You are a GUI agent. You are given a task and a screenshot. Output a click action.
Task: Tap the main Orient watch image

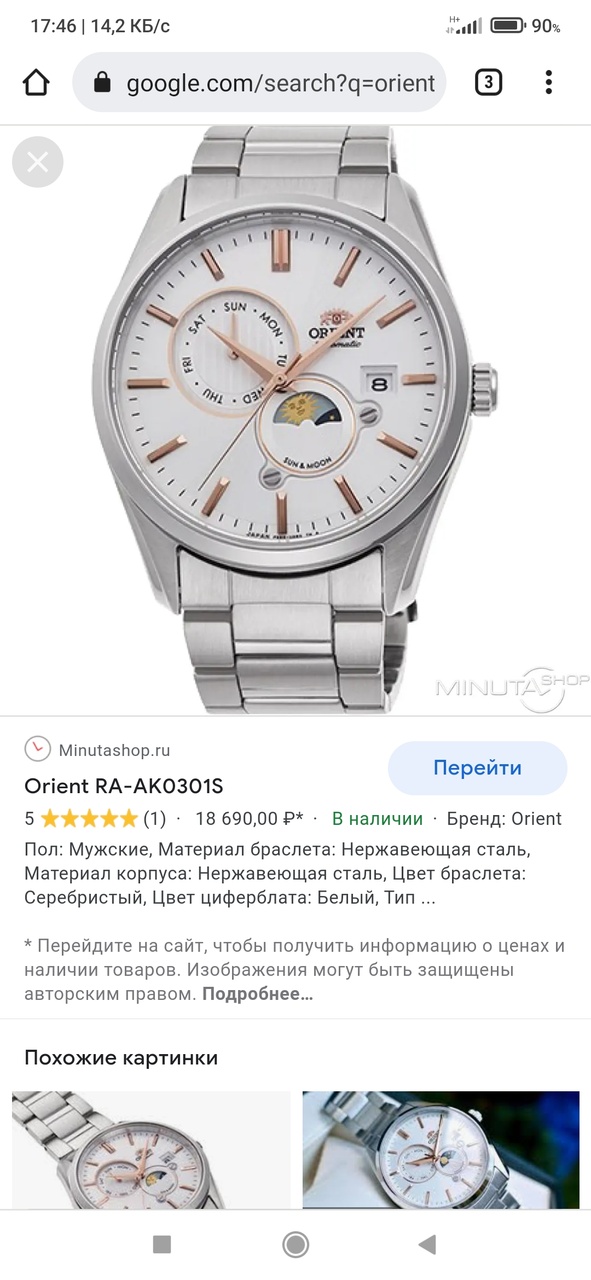(x=295, y=420)
